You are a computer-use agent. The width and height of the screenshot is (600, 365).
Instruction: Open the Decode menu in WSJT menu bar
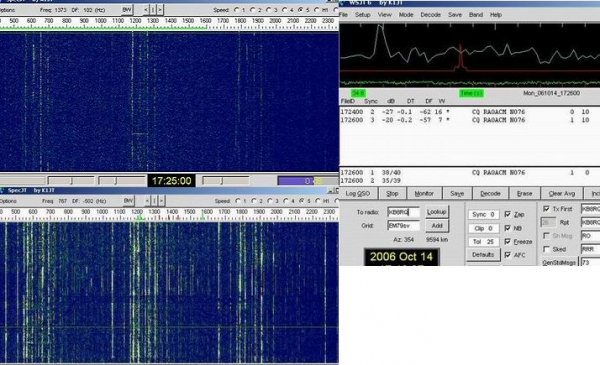tap(430, 15)
